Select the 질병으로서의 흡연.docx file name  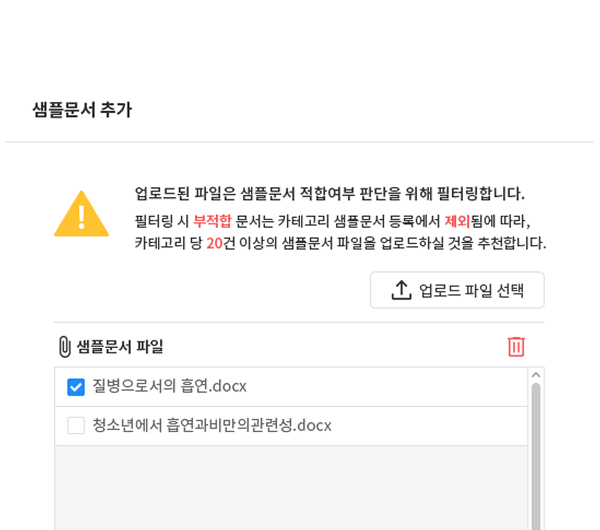click(x=170, y=386)
